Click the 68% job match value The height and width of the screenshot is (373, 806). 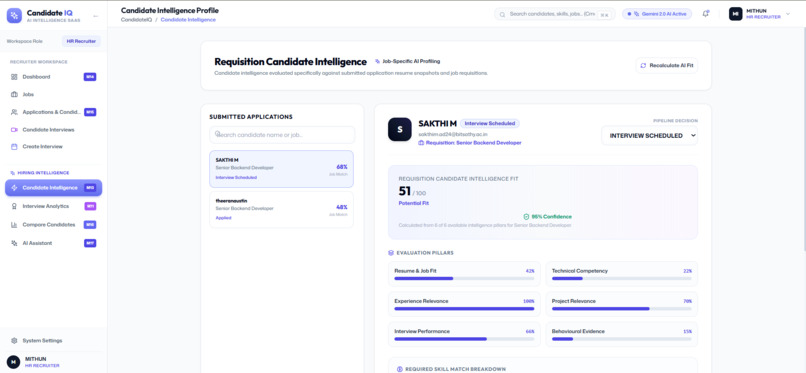point(342,167)
